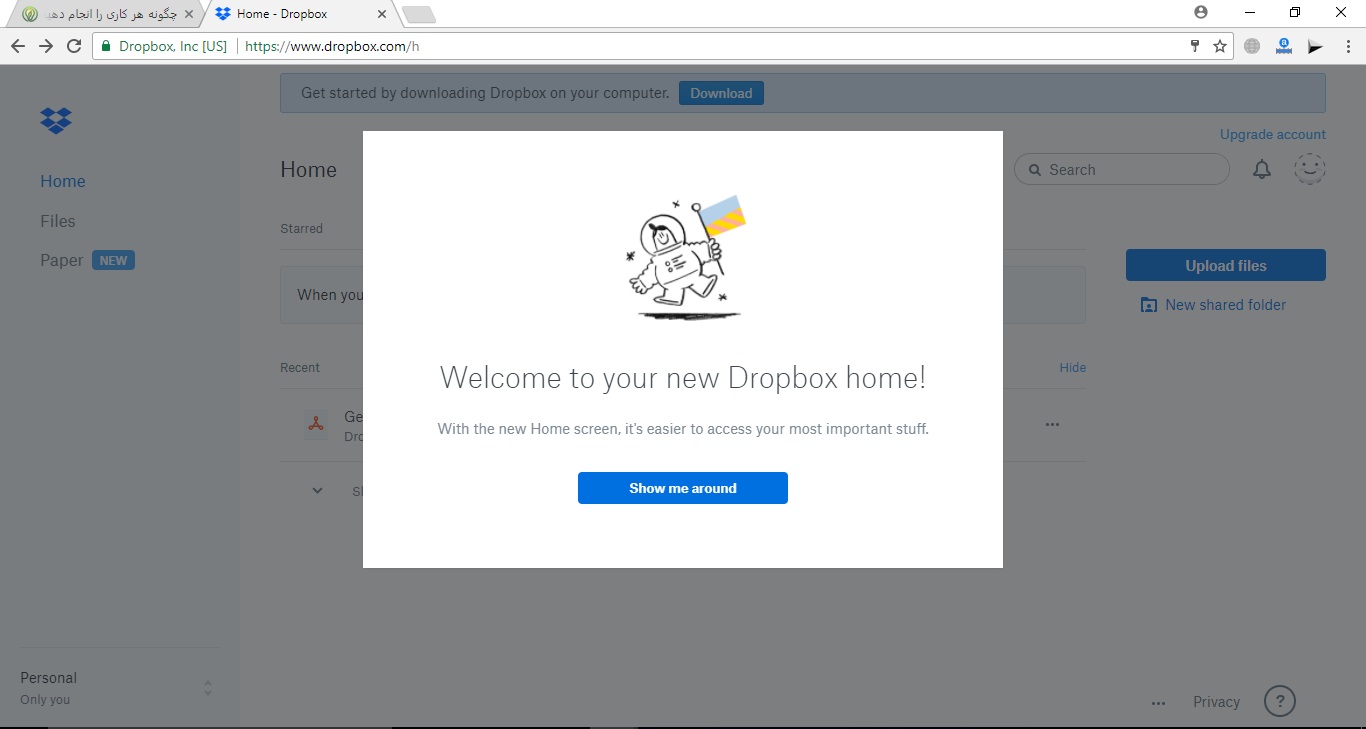The height and width of the screenshot is (729, 1366).
Task: Open the recent file's ellipsis menu
Action: 1052,425
